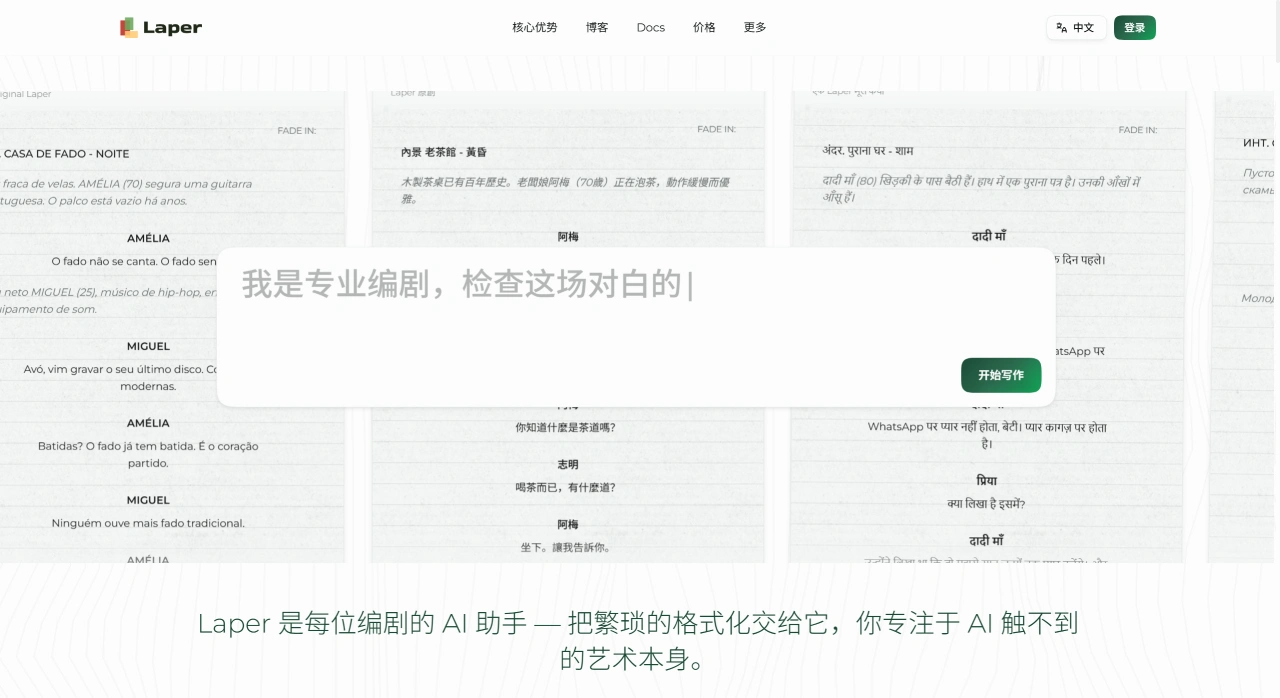Click the heading 'अंदर. पुराना घर - शाम'
This screenshot has height=698, width=1280.
coord(868,151)
